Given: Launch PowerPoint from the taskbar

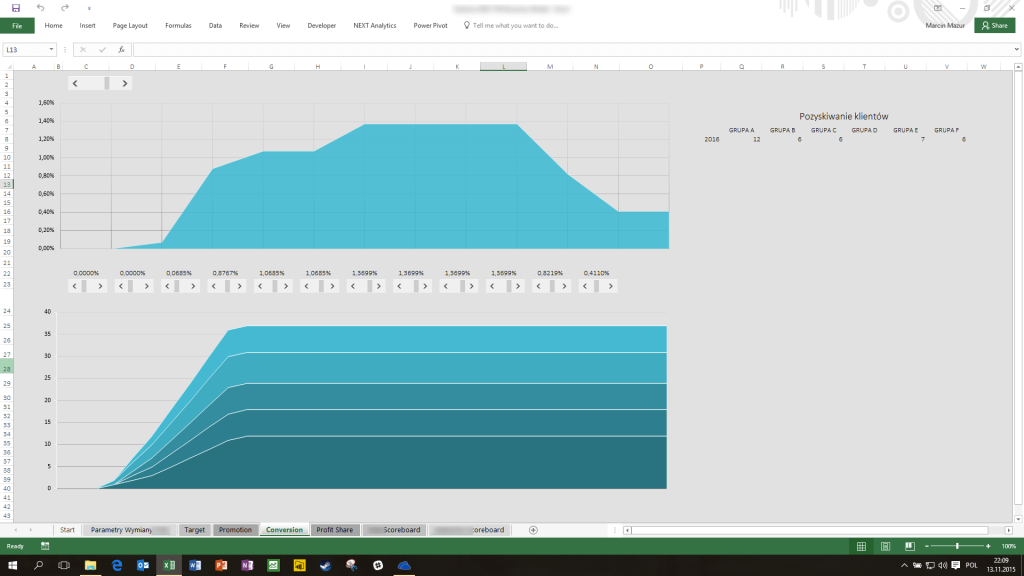Looking at the screenshot, I should click(x=221, y=566).
